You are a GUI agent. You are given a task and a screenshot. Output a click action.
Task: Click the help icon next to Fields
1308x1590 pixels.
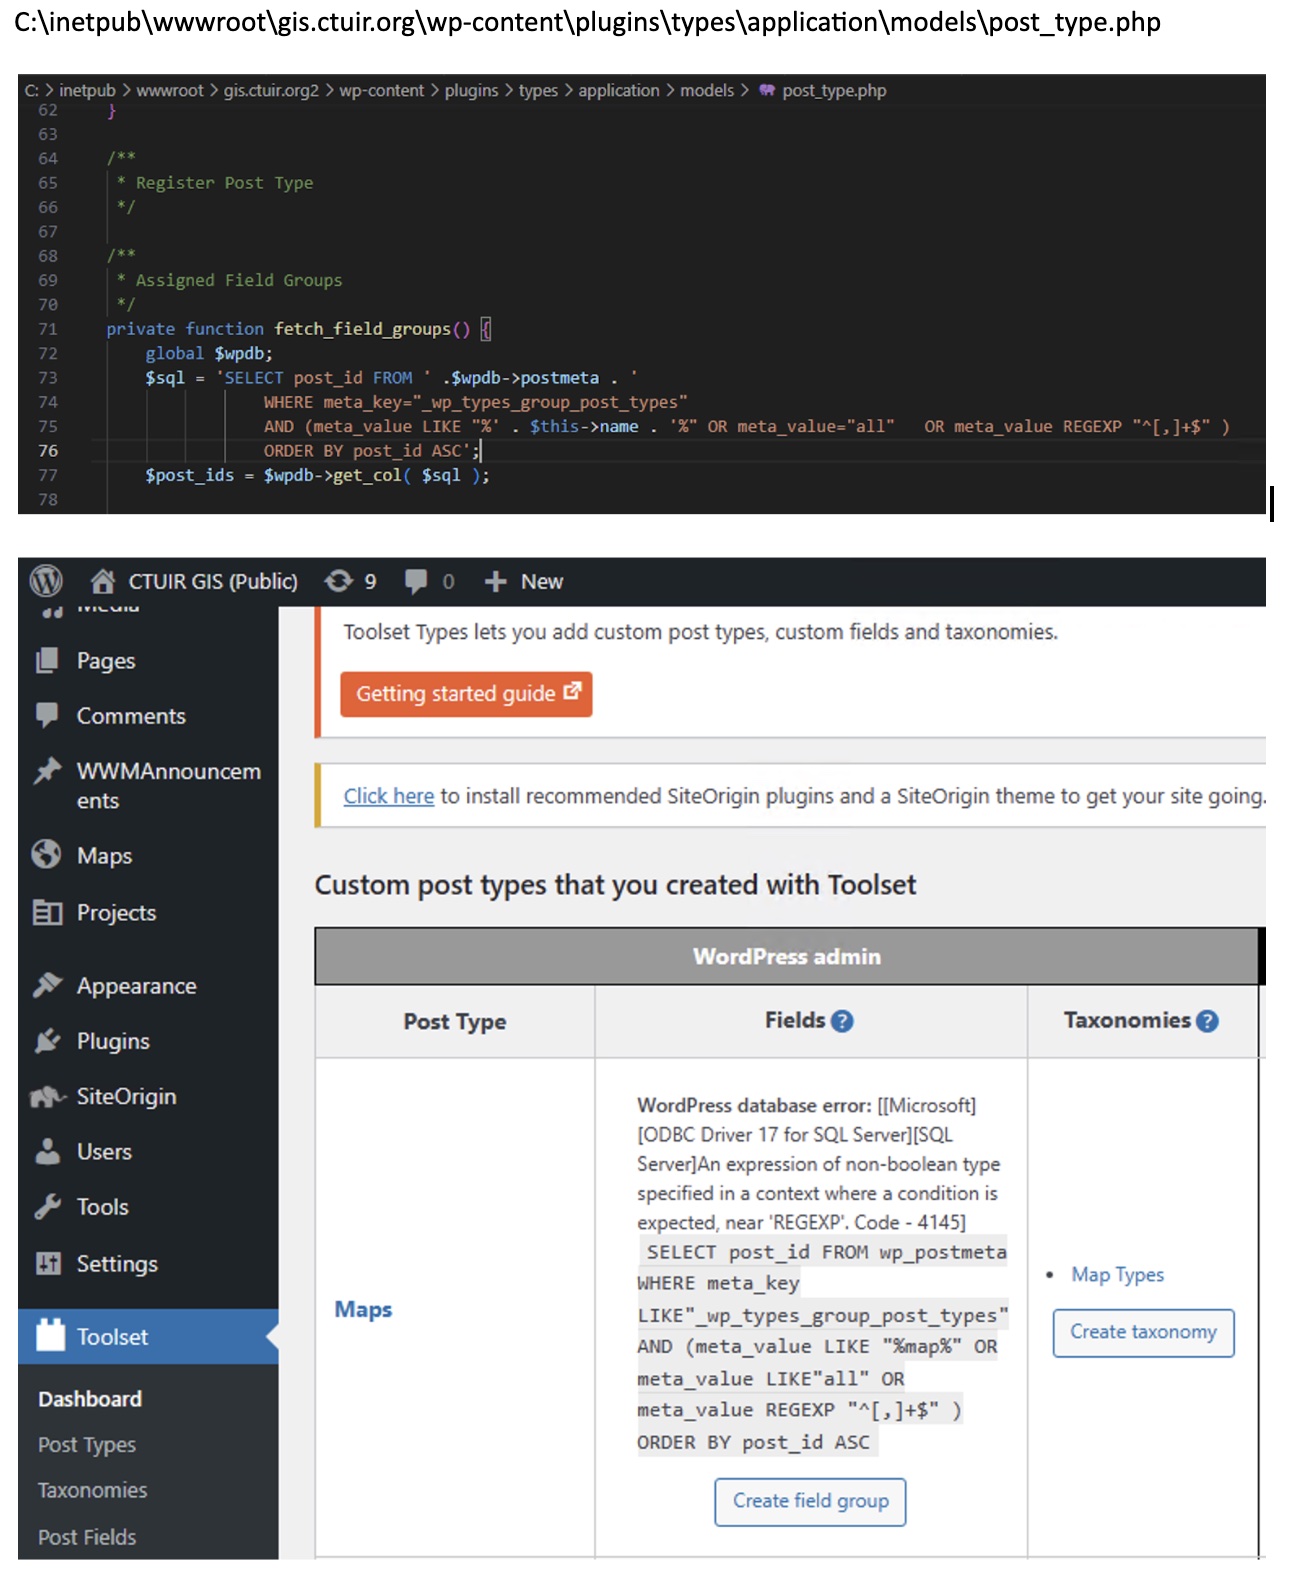842,1021
